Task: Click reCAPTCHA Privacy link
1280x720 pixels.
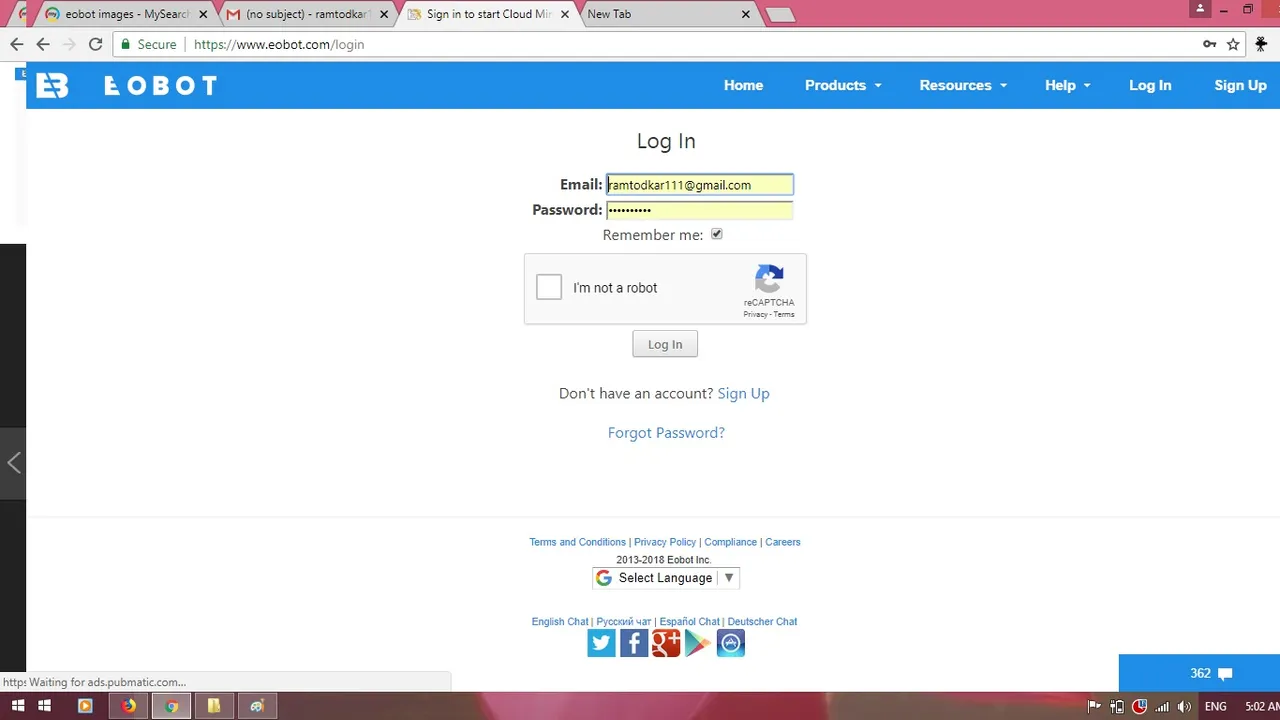Action: click(755, 314)
